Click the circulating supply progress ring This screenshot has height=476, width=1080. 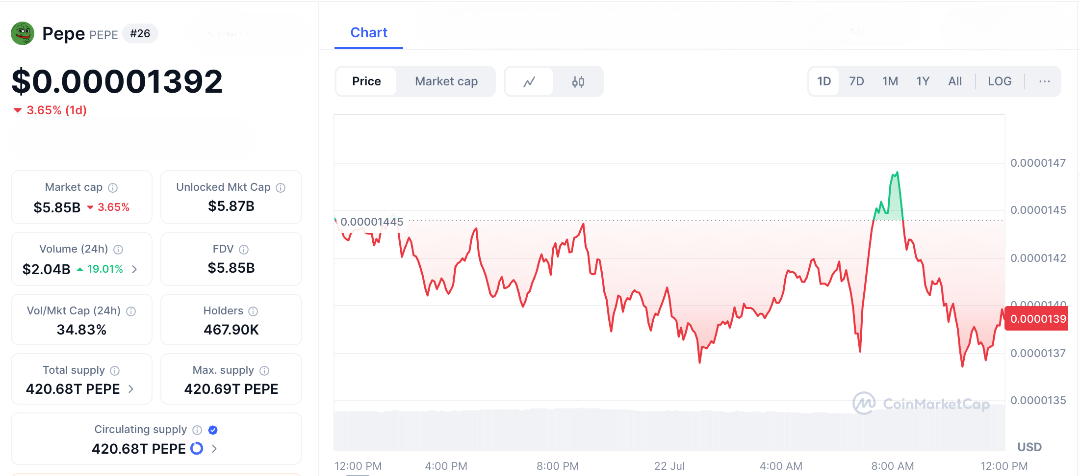197,448
